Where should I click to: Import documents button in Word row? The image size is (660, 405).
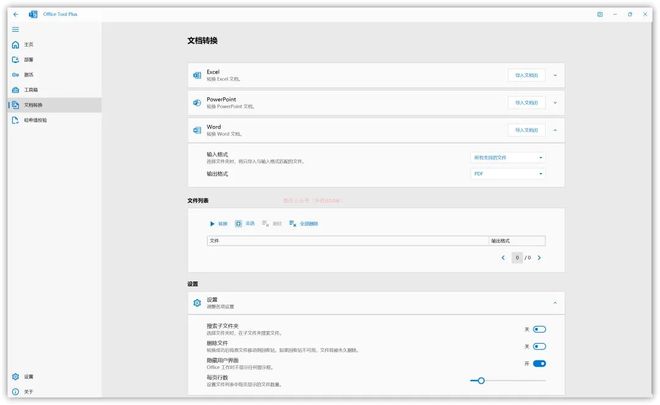[527, 131]
